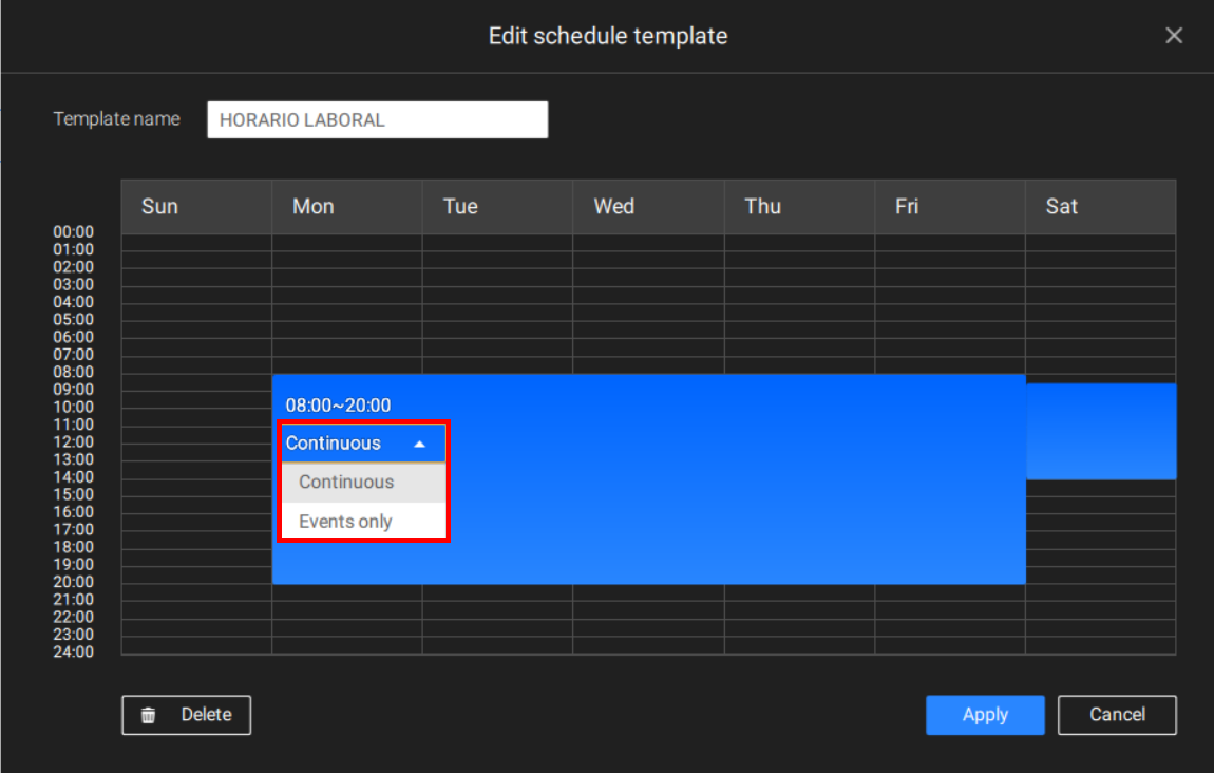This screenshot has width=1215, height=773.
Task: Cancel editing the schedule template
Action: 1117,715
